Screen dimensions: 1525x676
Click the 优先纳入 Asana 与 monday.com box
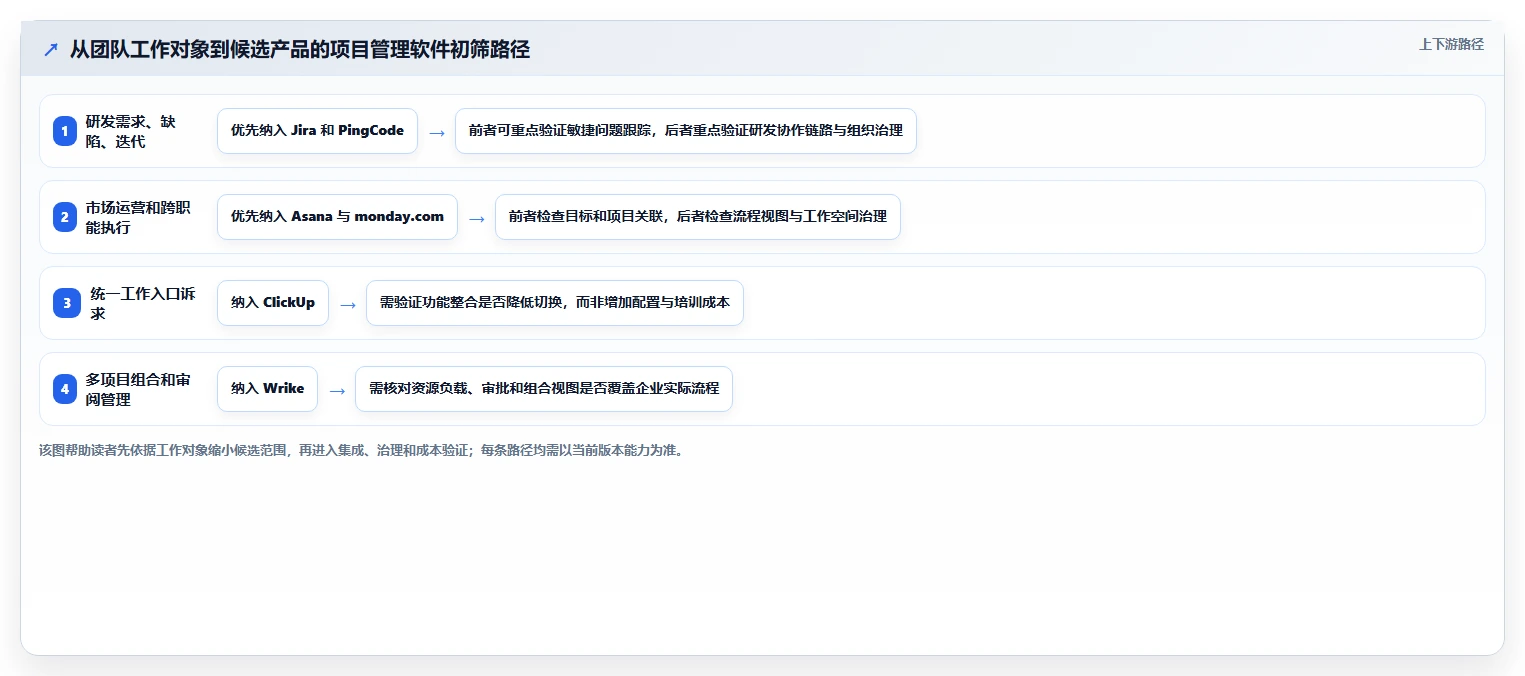click(x=337, y=217)
